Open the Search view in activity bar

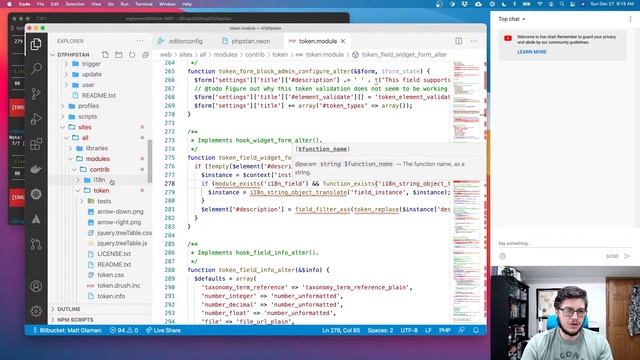pos(36,69)
